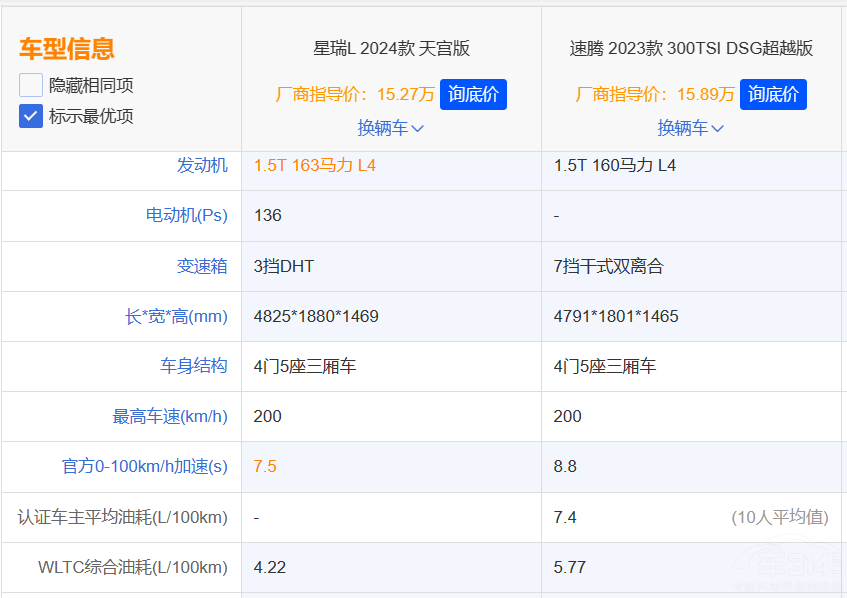The height and width of the screenshot is (598, 847).
Task: Click 星瑞L engine value 1.5T 163马力 L4
Action: (315, 165)
